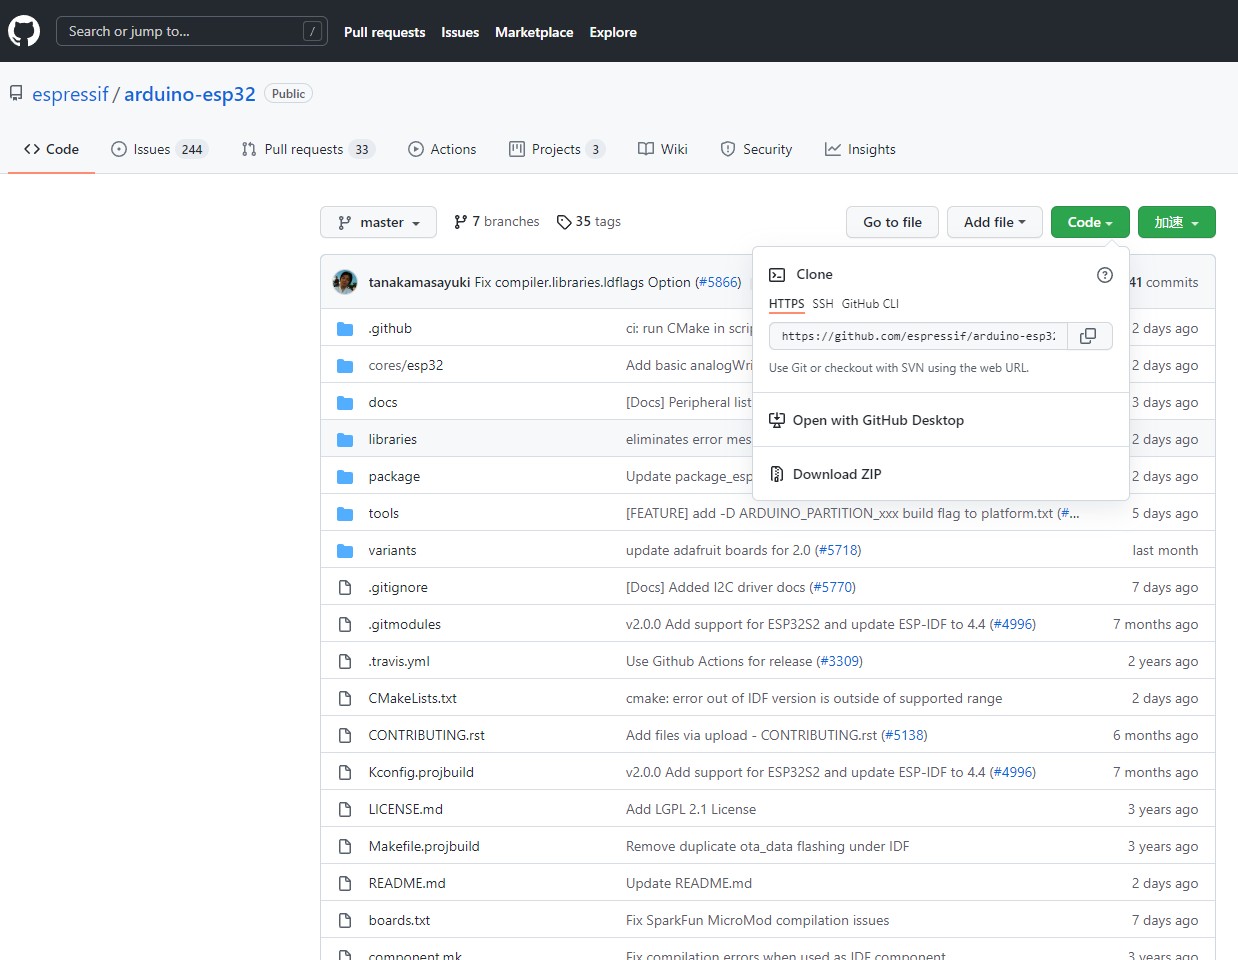Click the .gitmodules file icon

pyautogui.click(x=345, y=625)
